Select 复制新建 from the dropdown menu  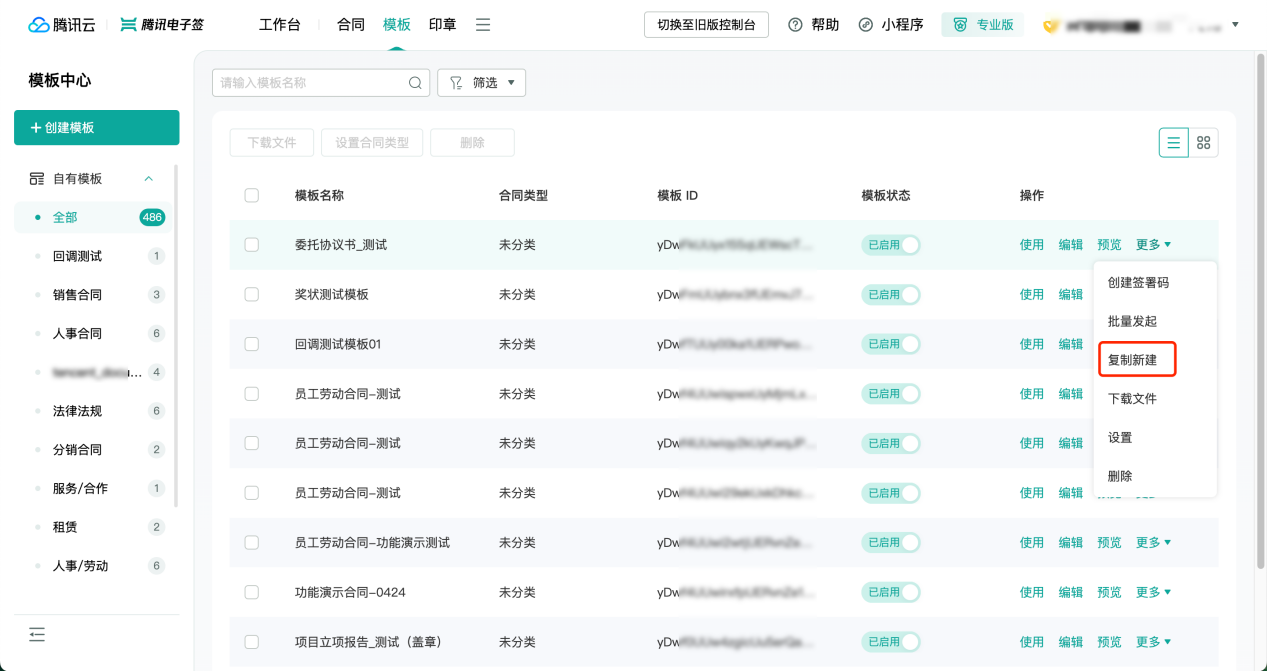coord(1137,360)
